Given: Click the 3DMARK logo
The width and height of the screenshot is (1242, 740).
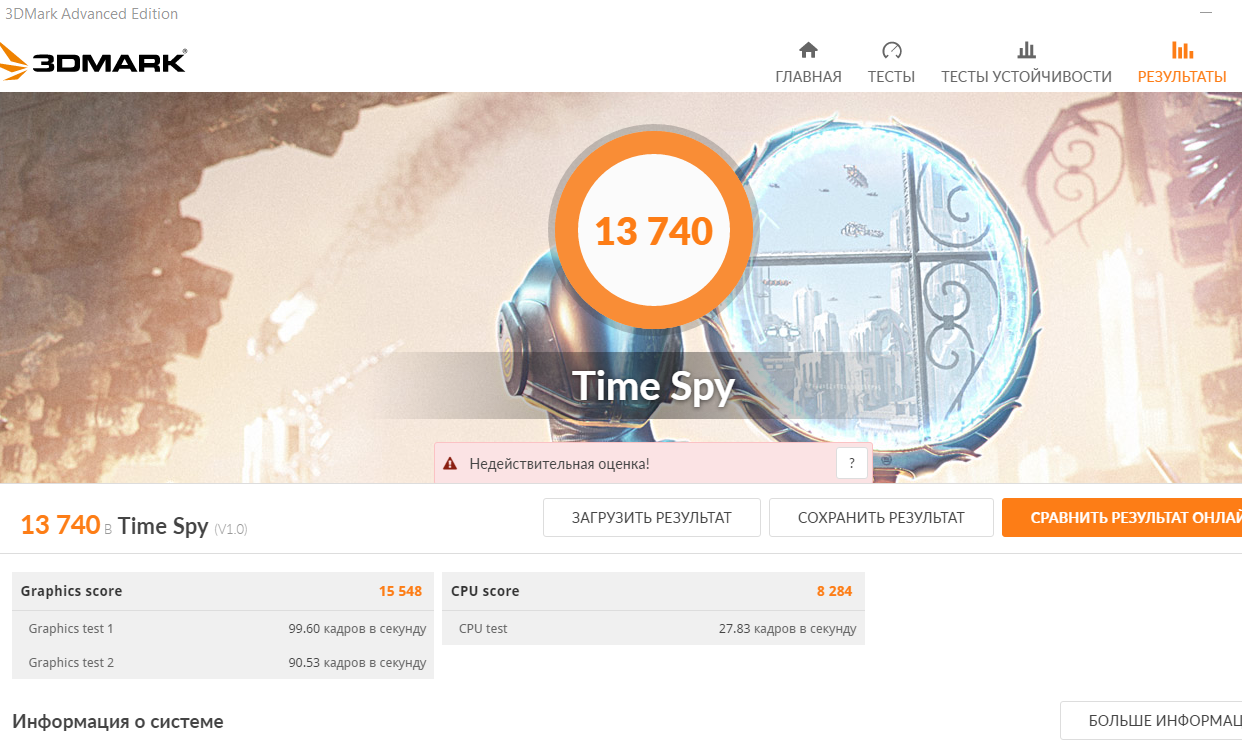Looking at the screenshot, I should click(x=93, y=61).
